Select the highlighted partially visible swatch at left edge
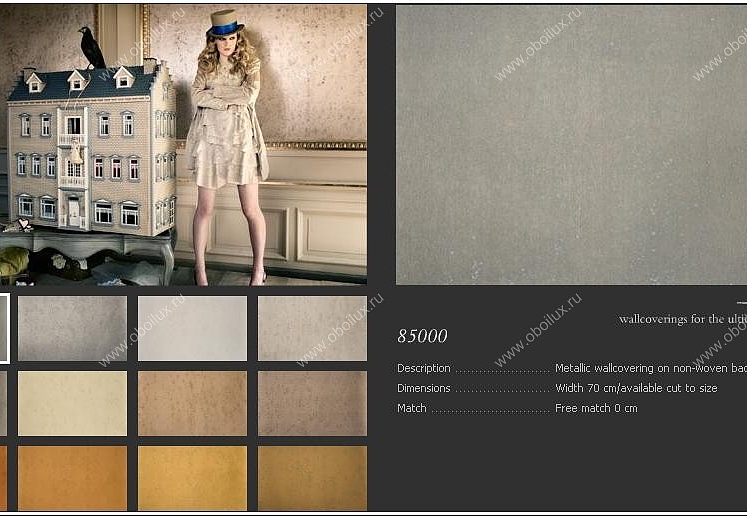 coord(4,328)
